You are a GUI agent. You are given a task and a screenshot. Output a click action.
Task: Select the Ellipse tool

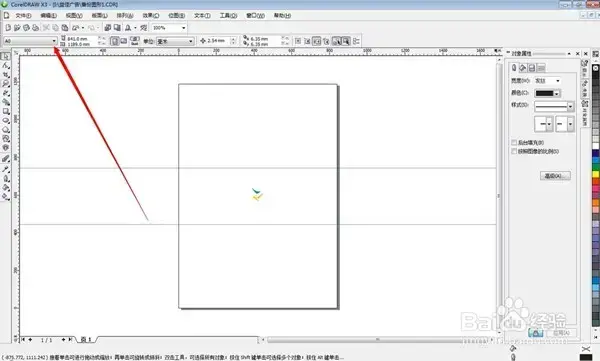pos(5,121)
